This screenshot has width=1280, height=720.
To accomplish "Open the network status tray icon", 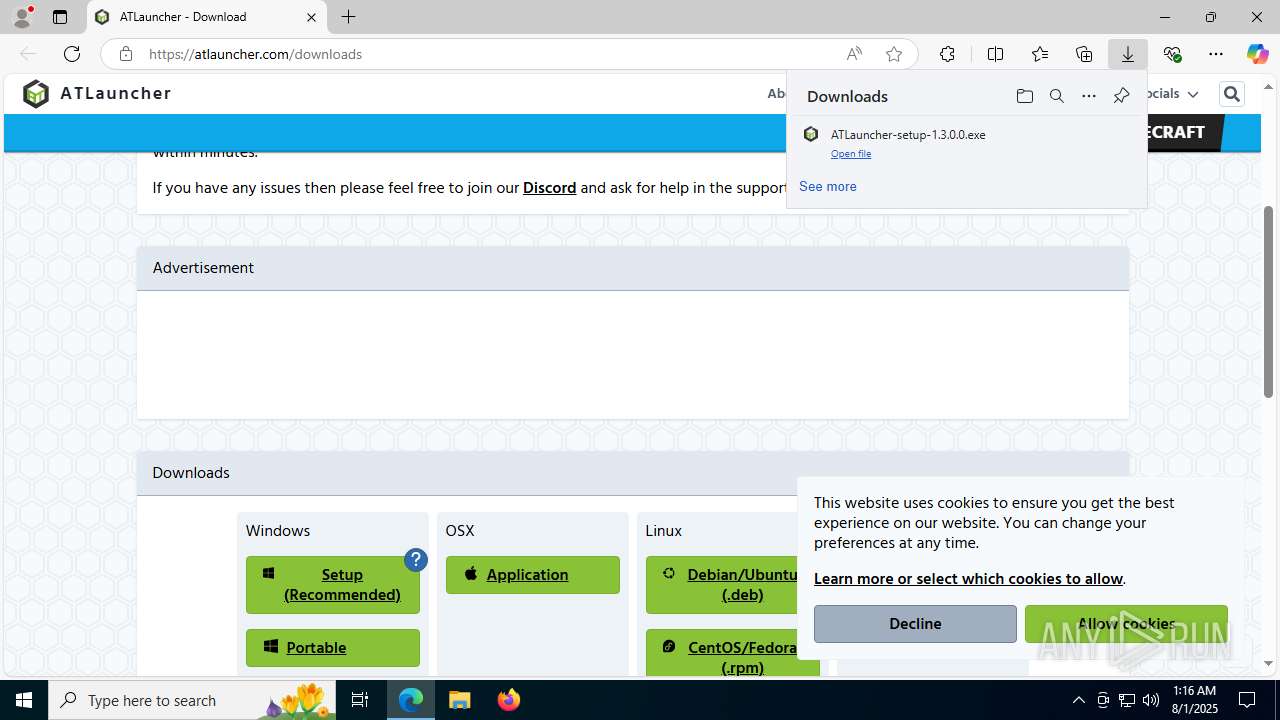I will 1127,700.
